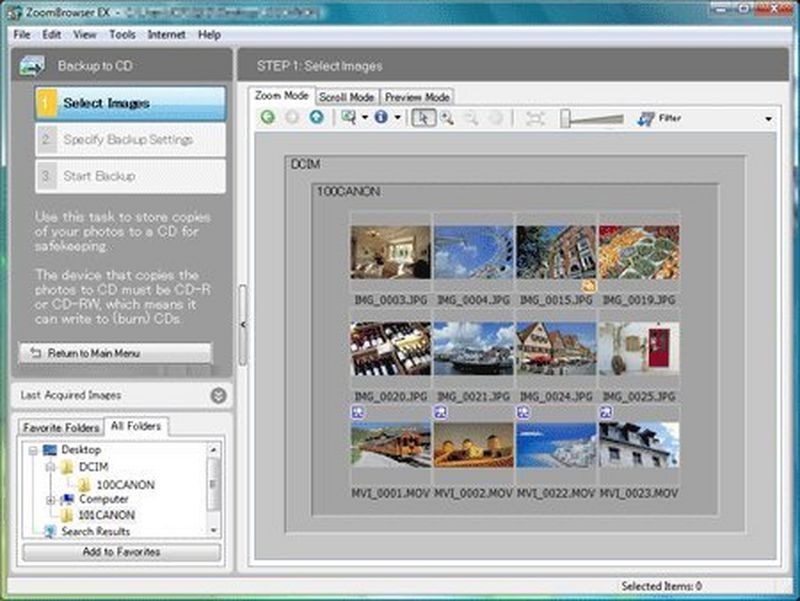Collapse the Desktop tree node
800x601 pixels.
32,450
